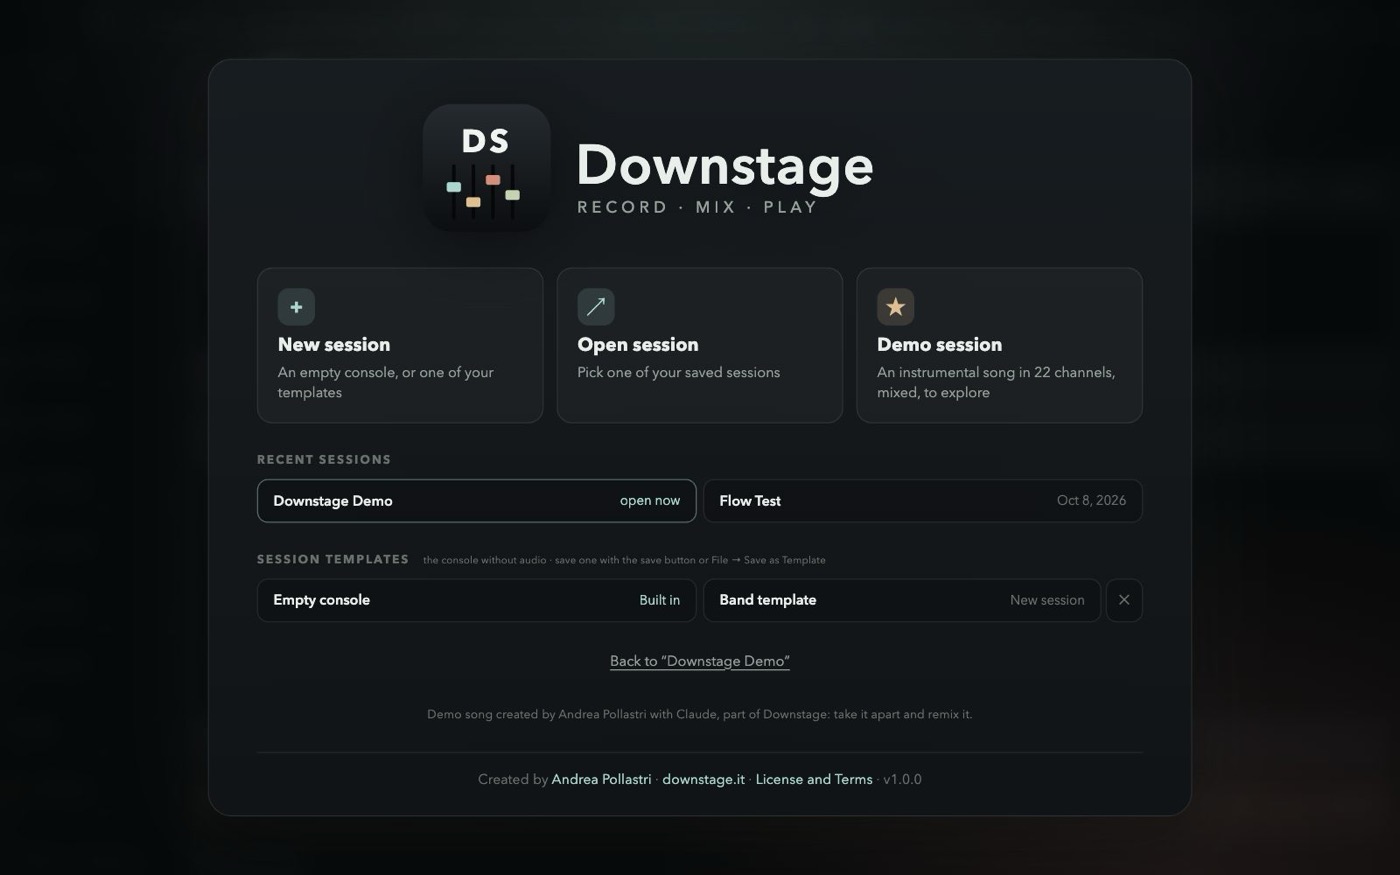Click "An instrumental song in 22 channels" description

(996, 382)
